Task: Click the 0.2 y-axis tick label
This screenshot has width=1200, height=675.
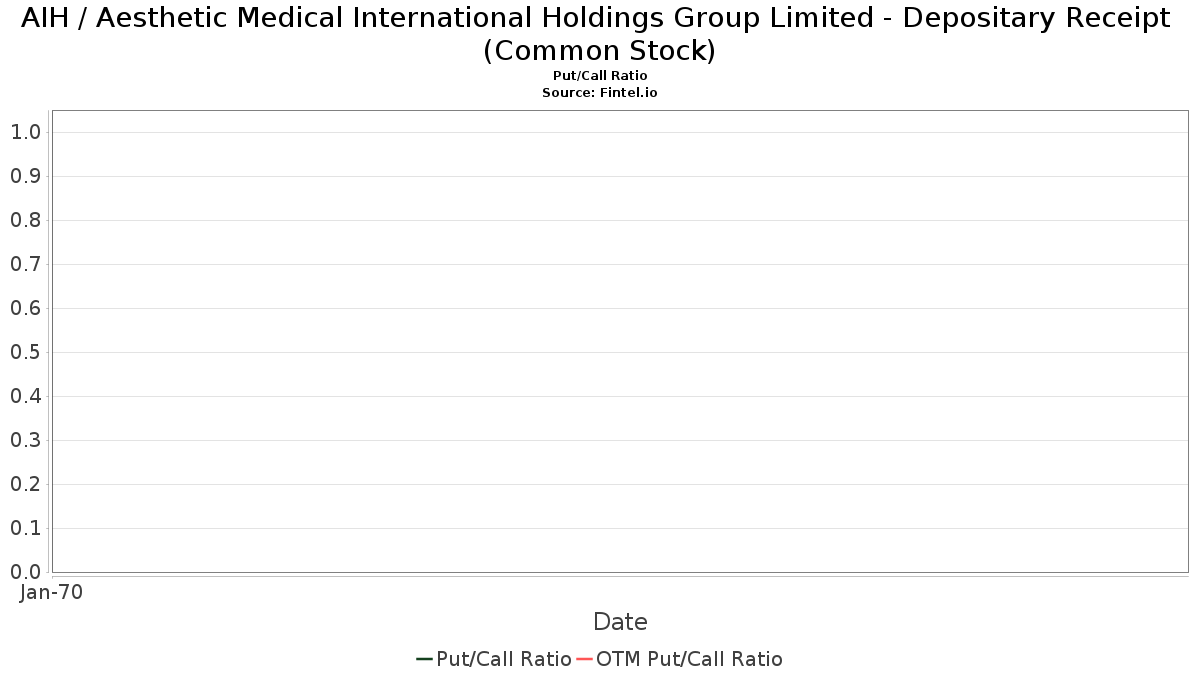Action: [25, 484]
